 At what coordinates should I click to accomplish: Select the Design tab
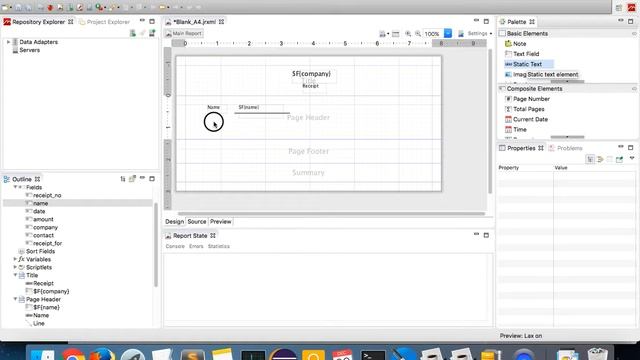coord(174,222)
